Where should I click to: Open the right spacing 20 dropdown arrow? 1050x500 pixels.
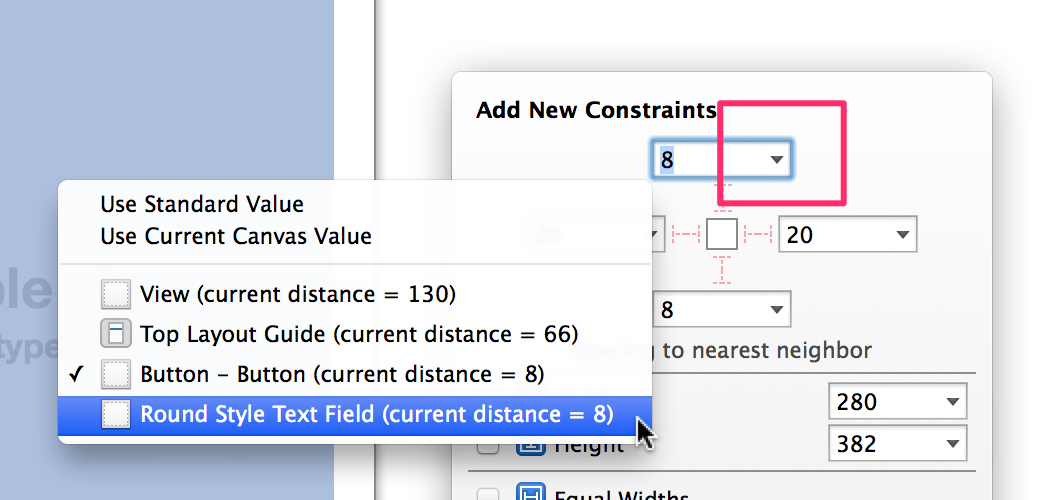click(902, 234)
